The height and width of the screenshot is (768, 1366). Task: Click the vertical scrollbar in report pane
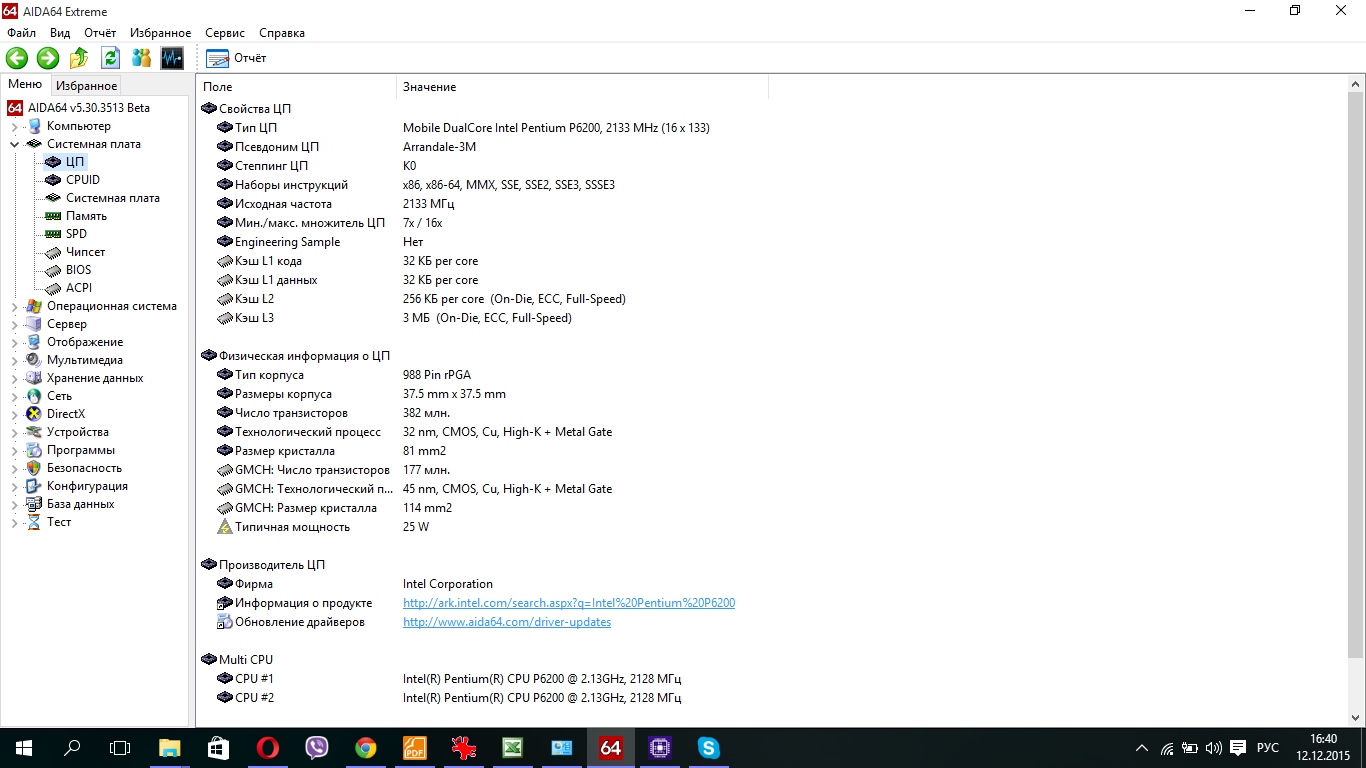point(1355,400)
